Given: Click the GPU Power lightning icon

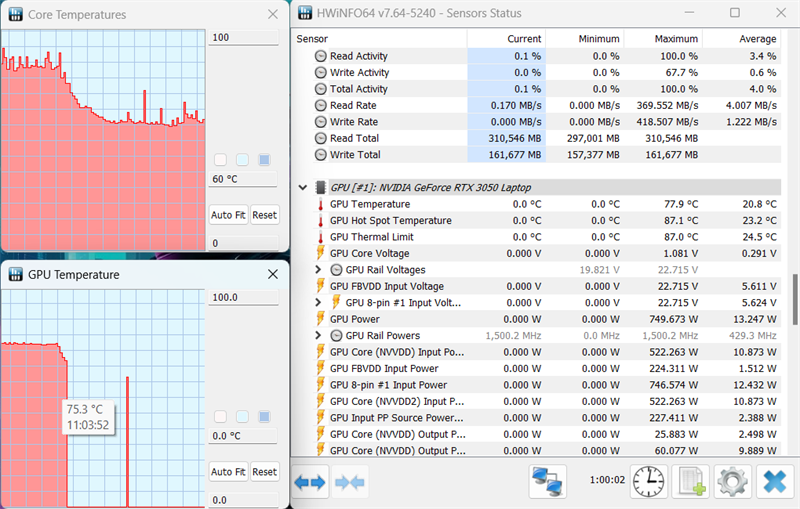Looking at the screenshot, I should (320, 319).
